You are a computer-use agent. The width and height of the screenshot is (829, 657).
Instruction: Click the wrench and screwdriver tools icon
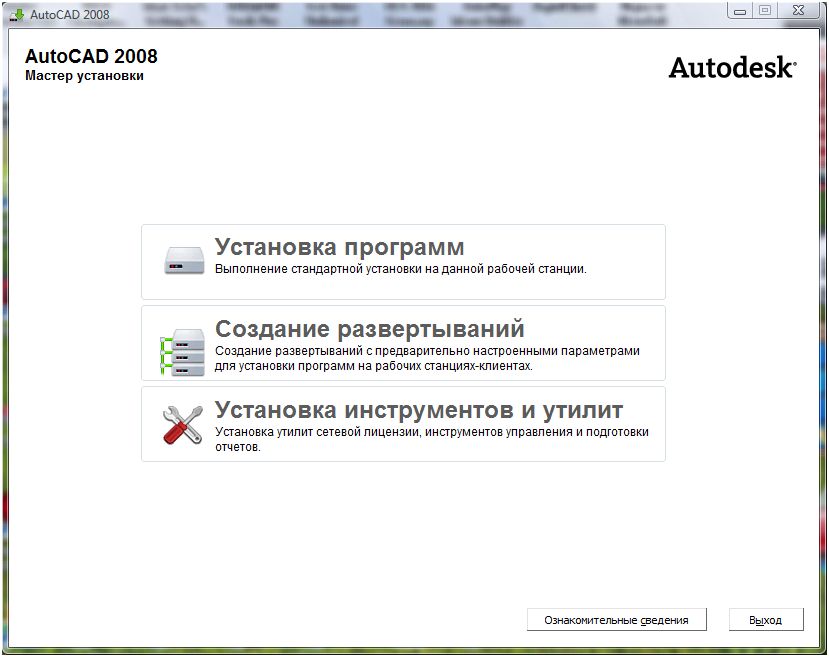(182, 424)
